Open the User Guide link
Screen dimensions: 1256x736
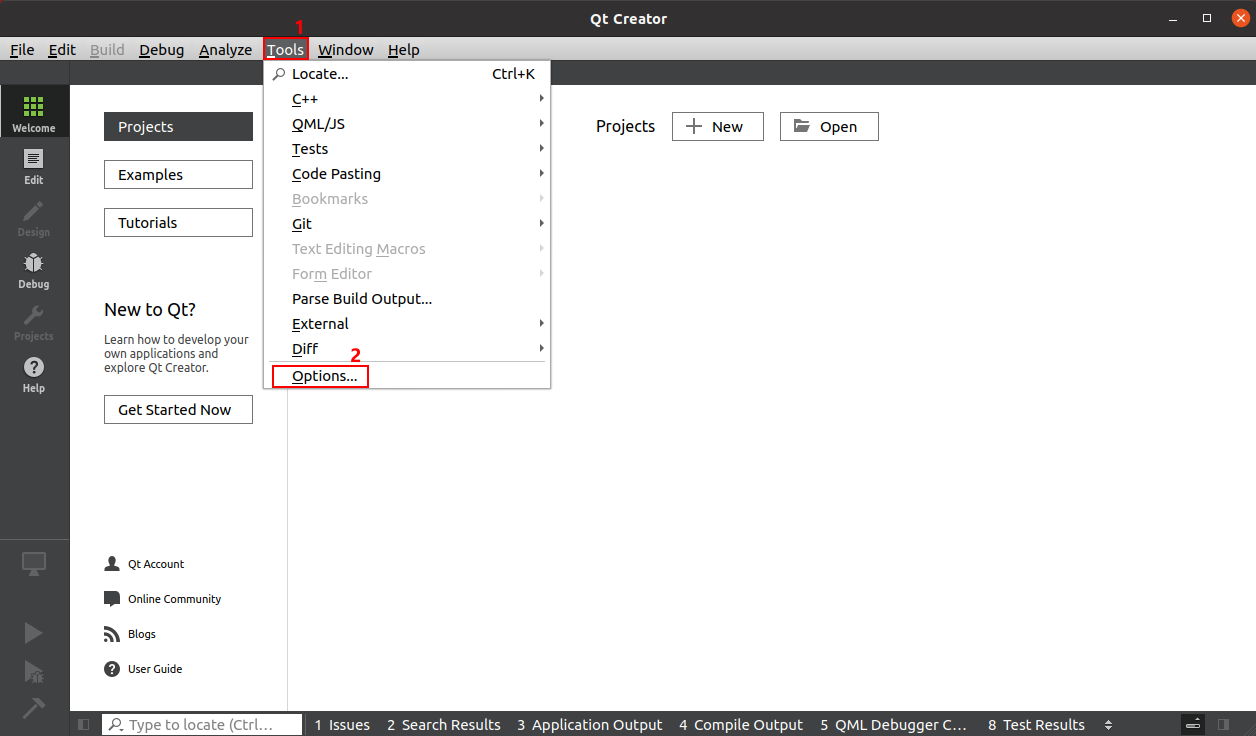point(155,669)
